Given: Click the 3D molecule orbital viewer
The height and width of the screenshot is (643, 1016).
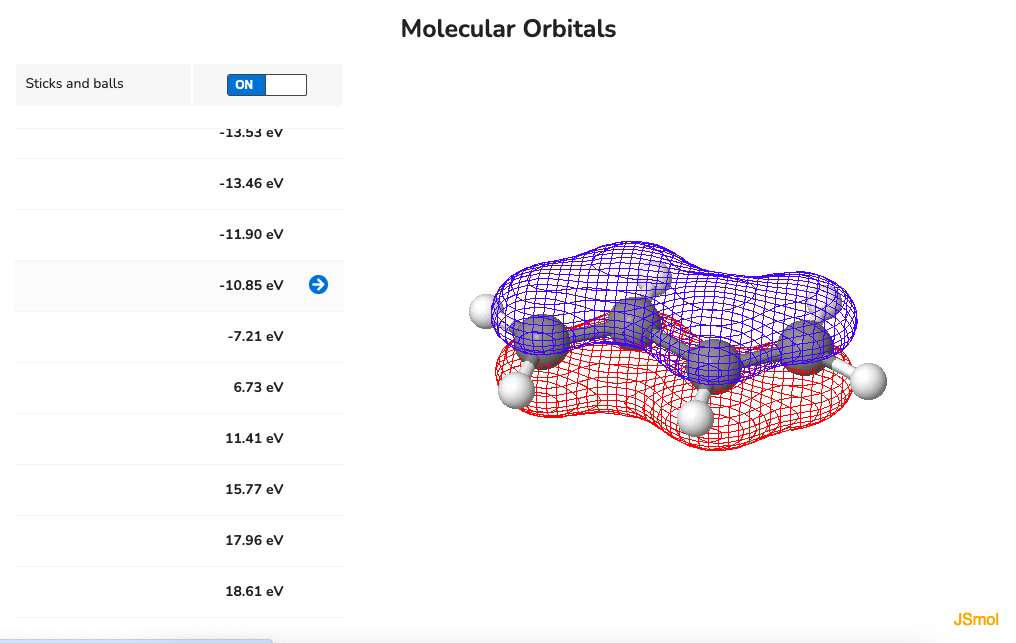Looking at the screenshot, I should (x=678, y=344).
